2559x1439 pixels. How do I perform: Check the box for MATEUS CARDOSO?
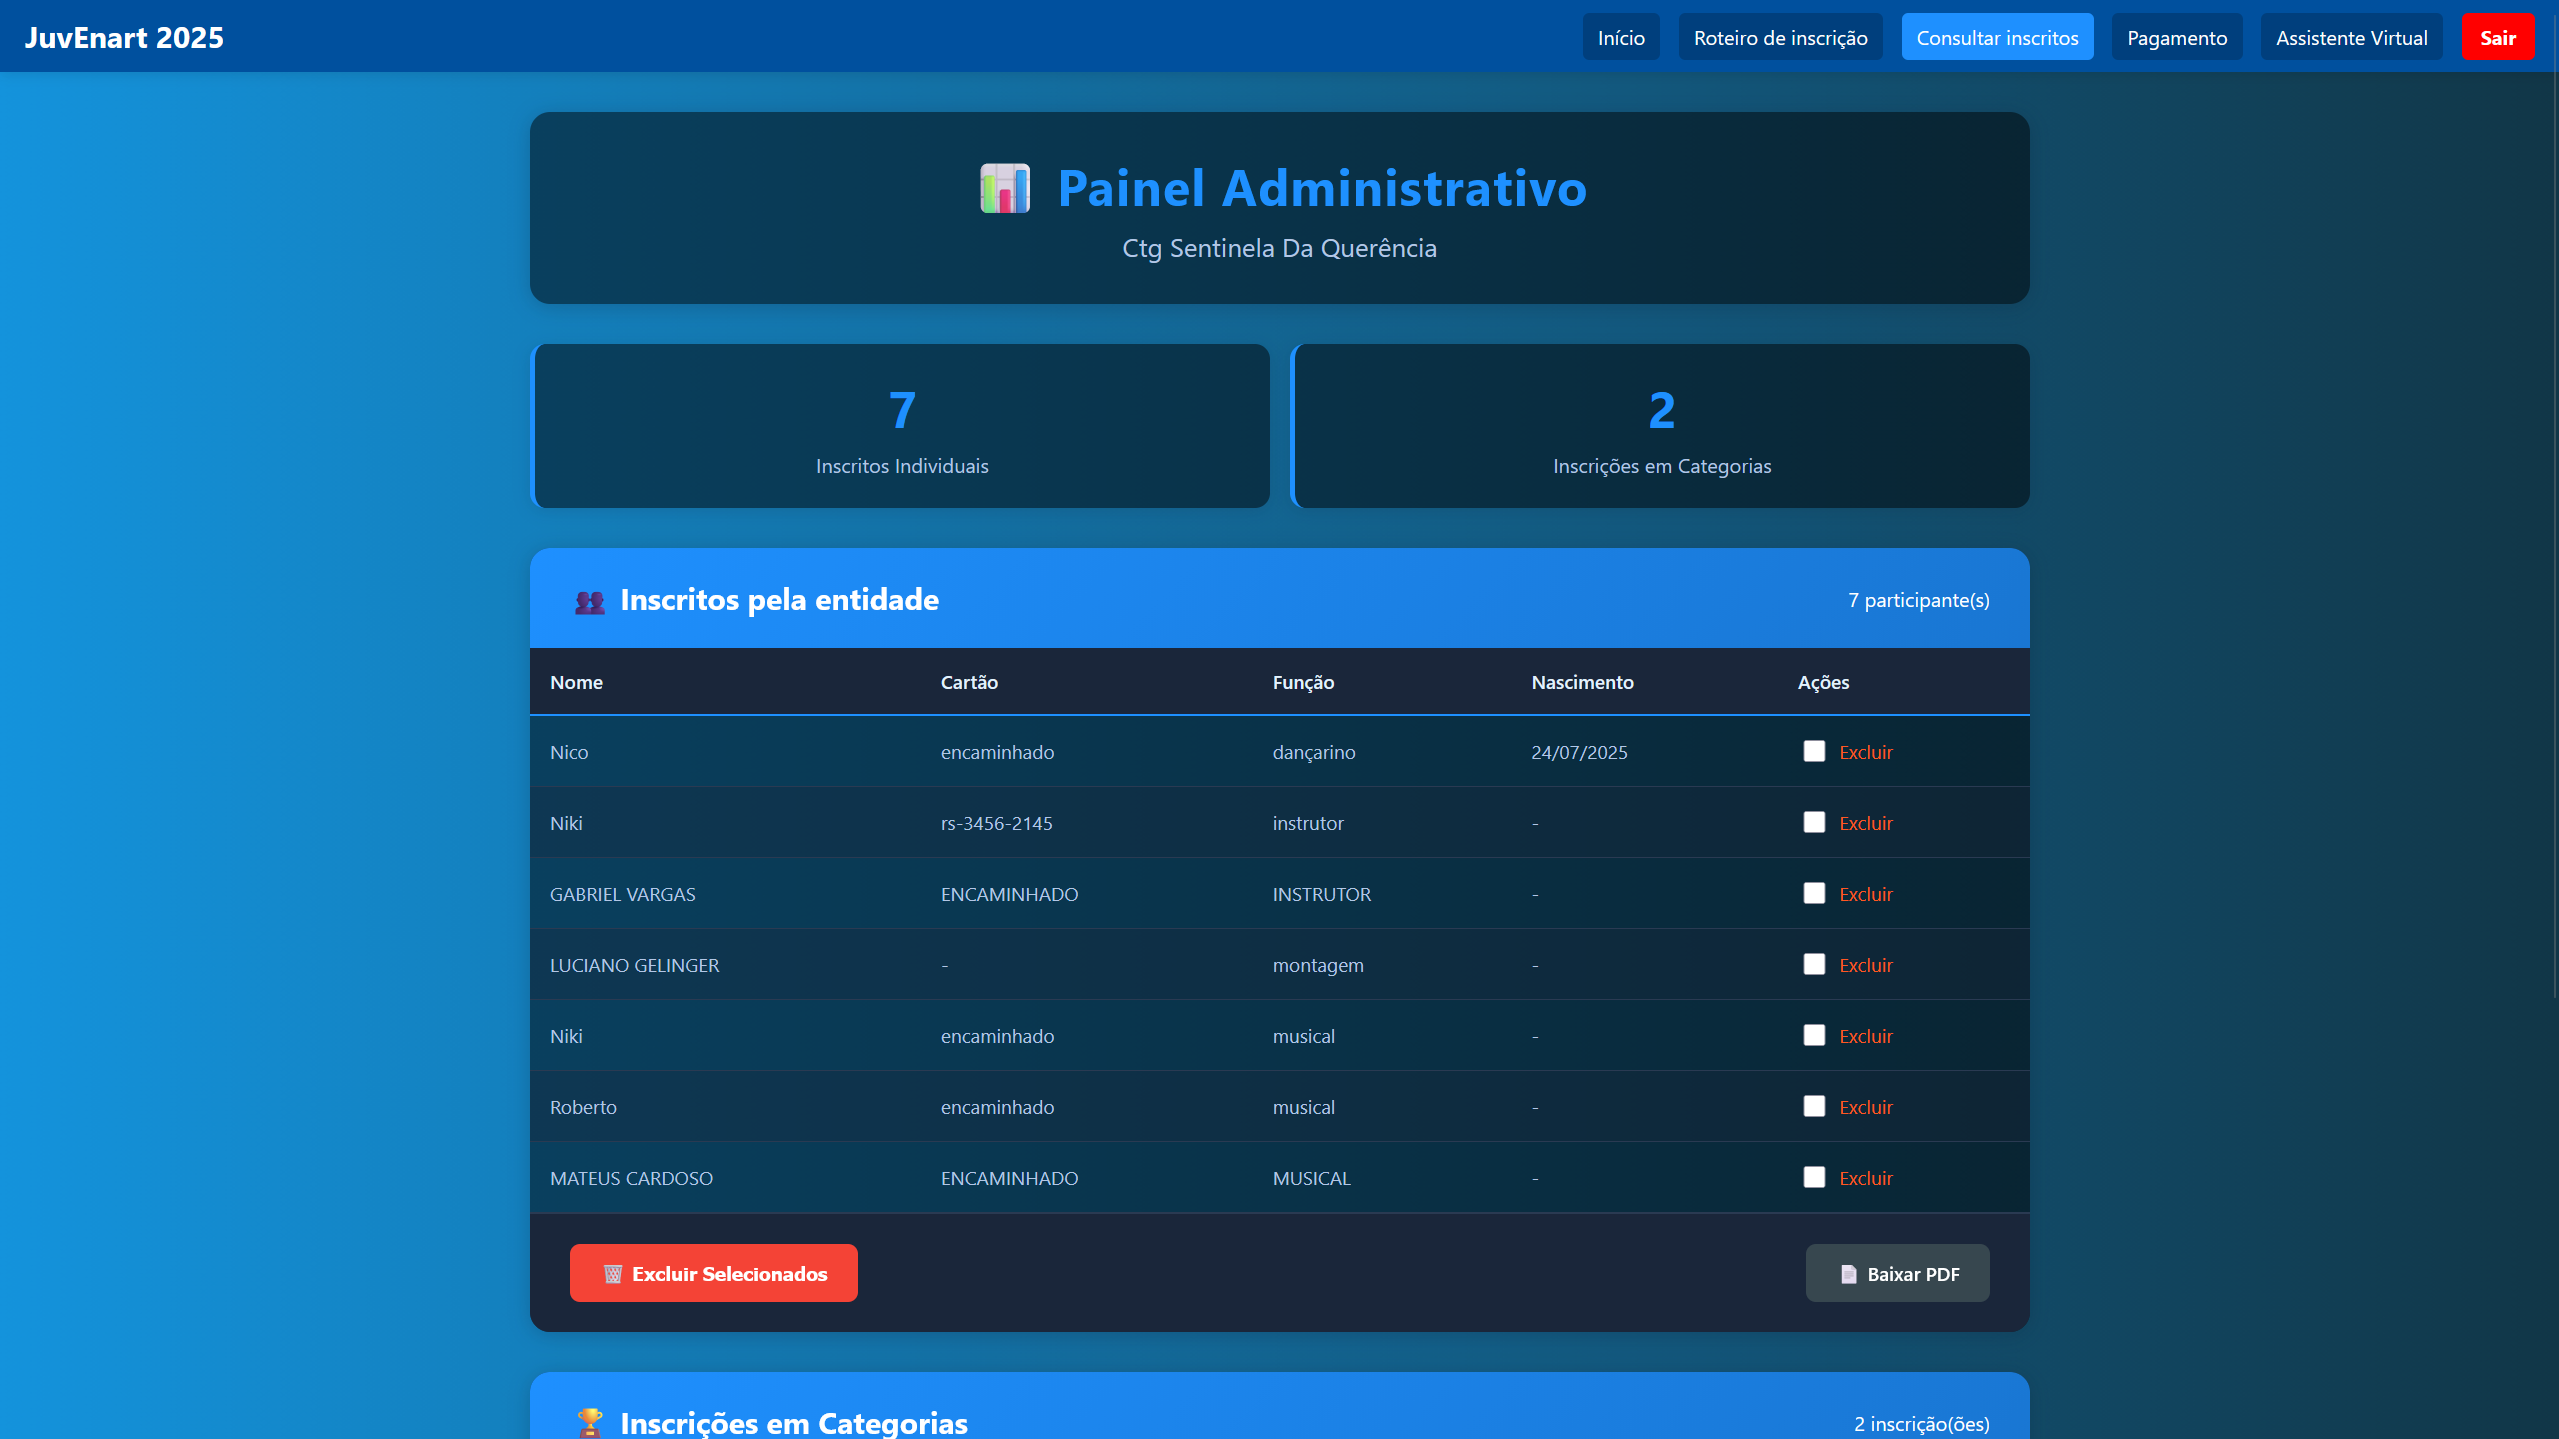1814,1177
